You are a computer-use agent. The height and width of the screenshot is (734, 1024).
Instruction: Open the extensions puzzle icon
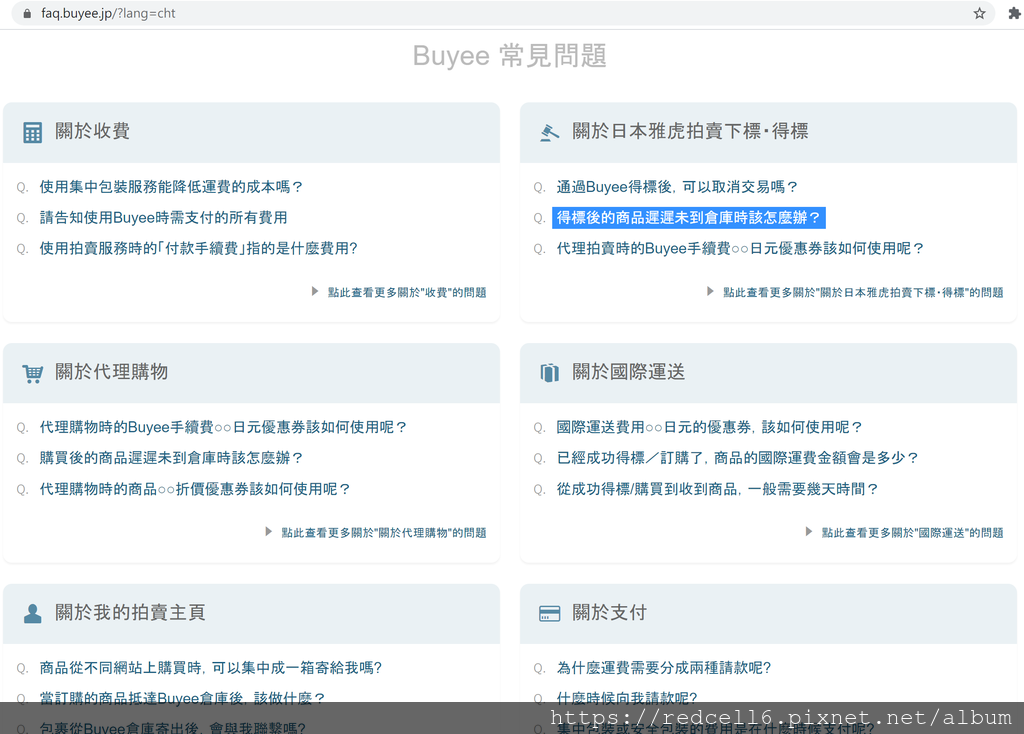[1014, 13]
